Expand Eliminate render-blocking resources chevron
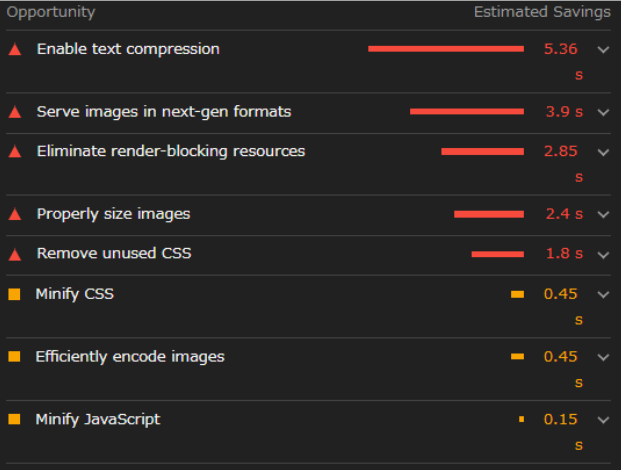The width and height of the screenshot is (621, 470). click(x=603, y=152)
